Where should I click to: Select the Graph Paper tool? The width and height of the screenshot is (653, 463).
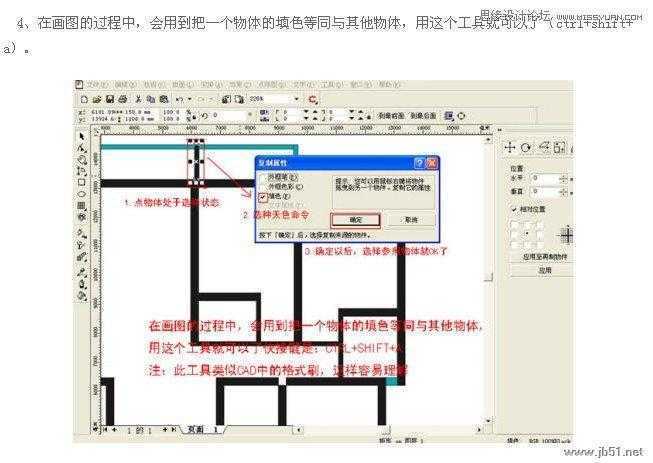point(82,206)
